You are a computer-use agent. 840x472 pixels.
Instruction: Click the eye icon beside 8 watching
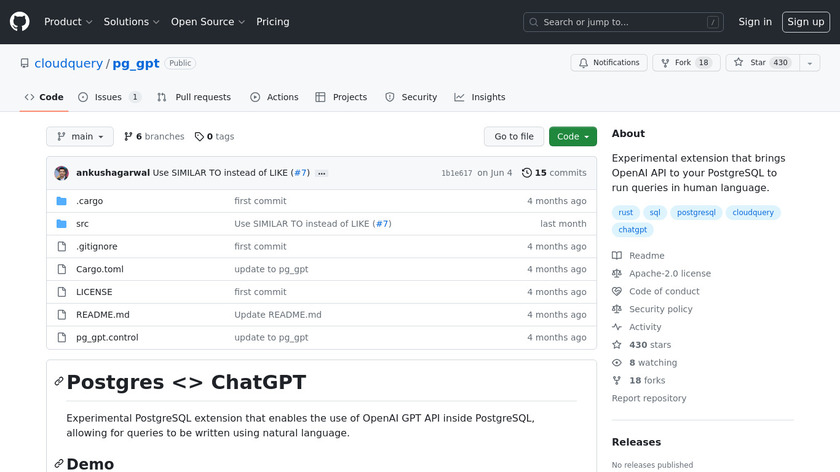(x=617, y=363)
